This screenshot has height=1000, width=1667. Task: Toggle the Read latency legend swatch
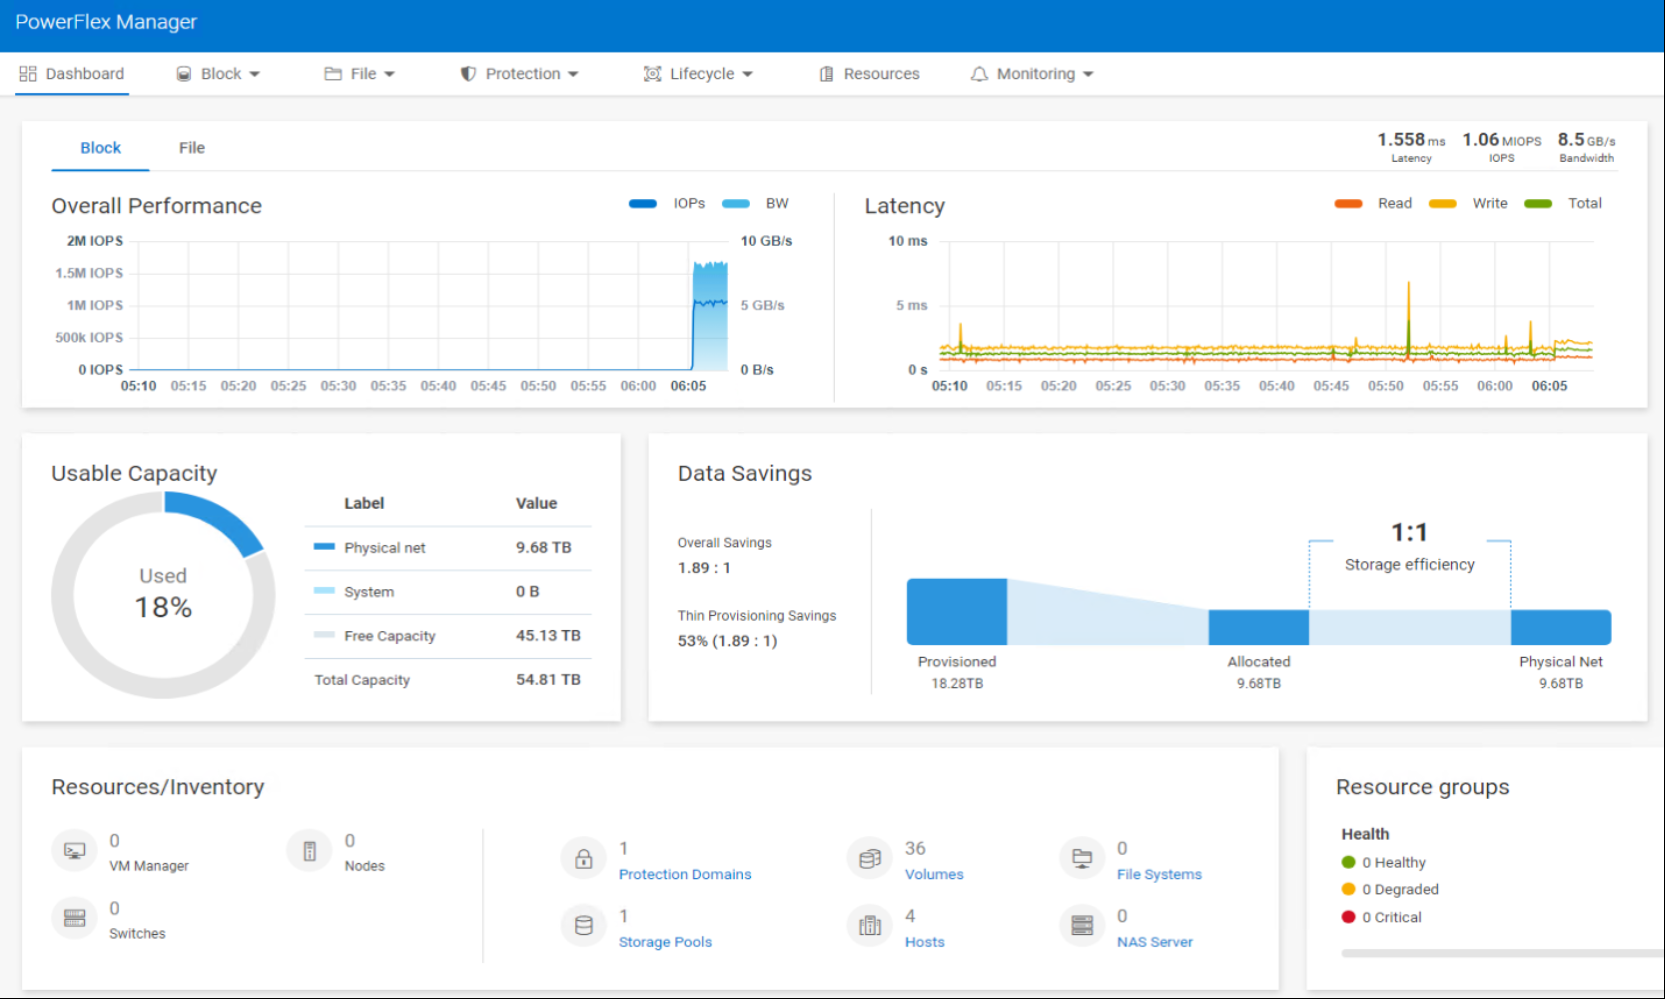(x=1348, y=204)
